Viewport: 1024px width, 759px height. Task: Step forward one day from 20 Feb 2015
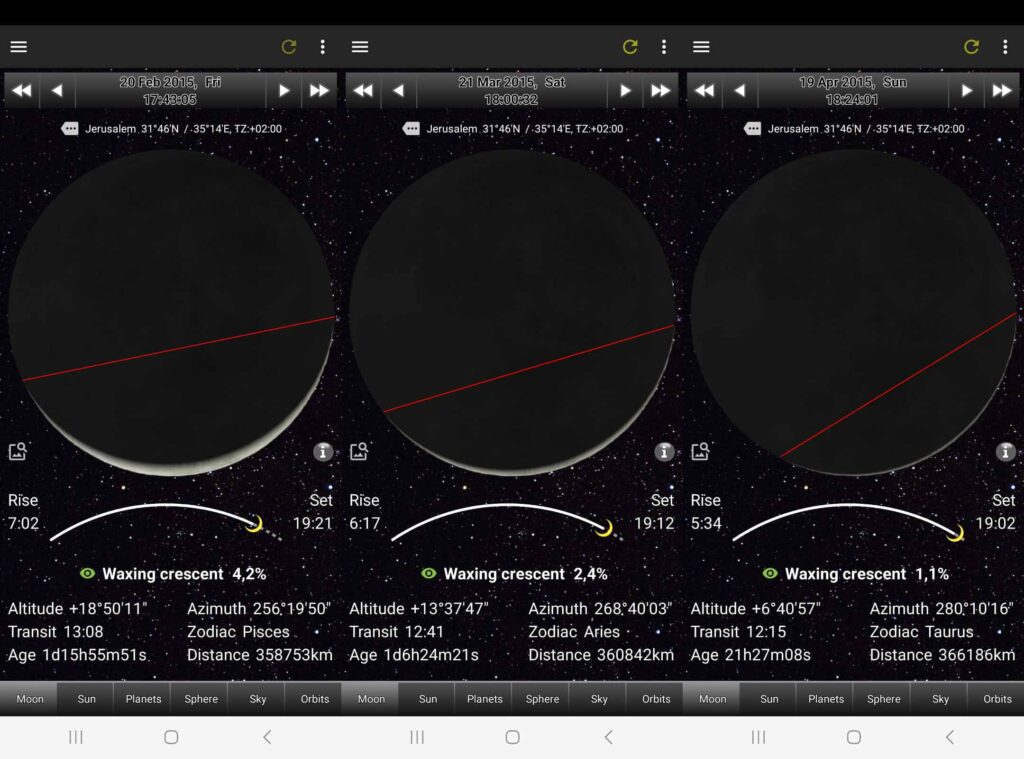[284, 91]
